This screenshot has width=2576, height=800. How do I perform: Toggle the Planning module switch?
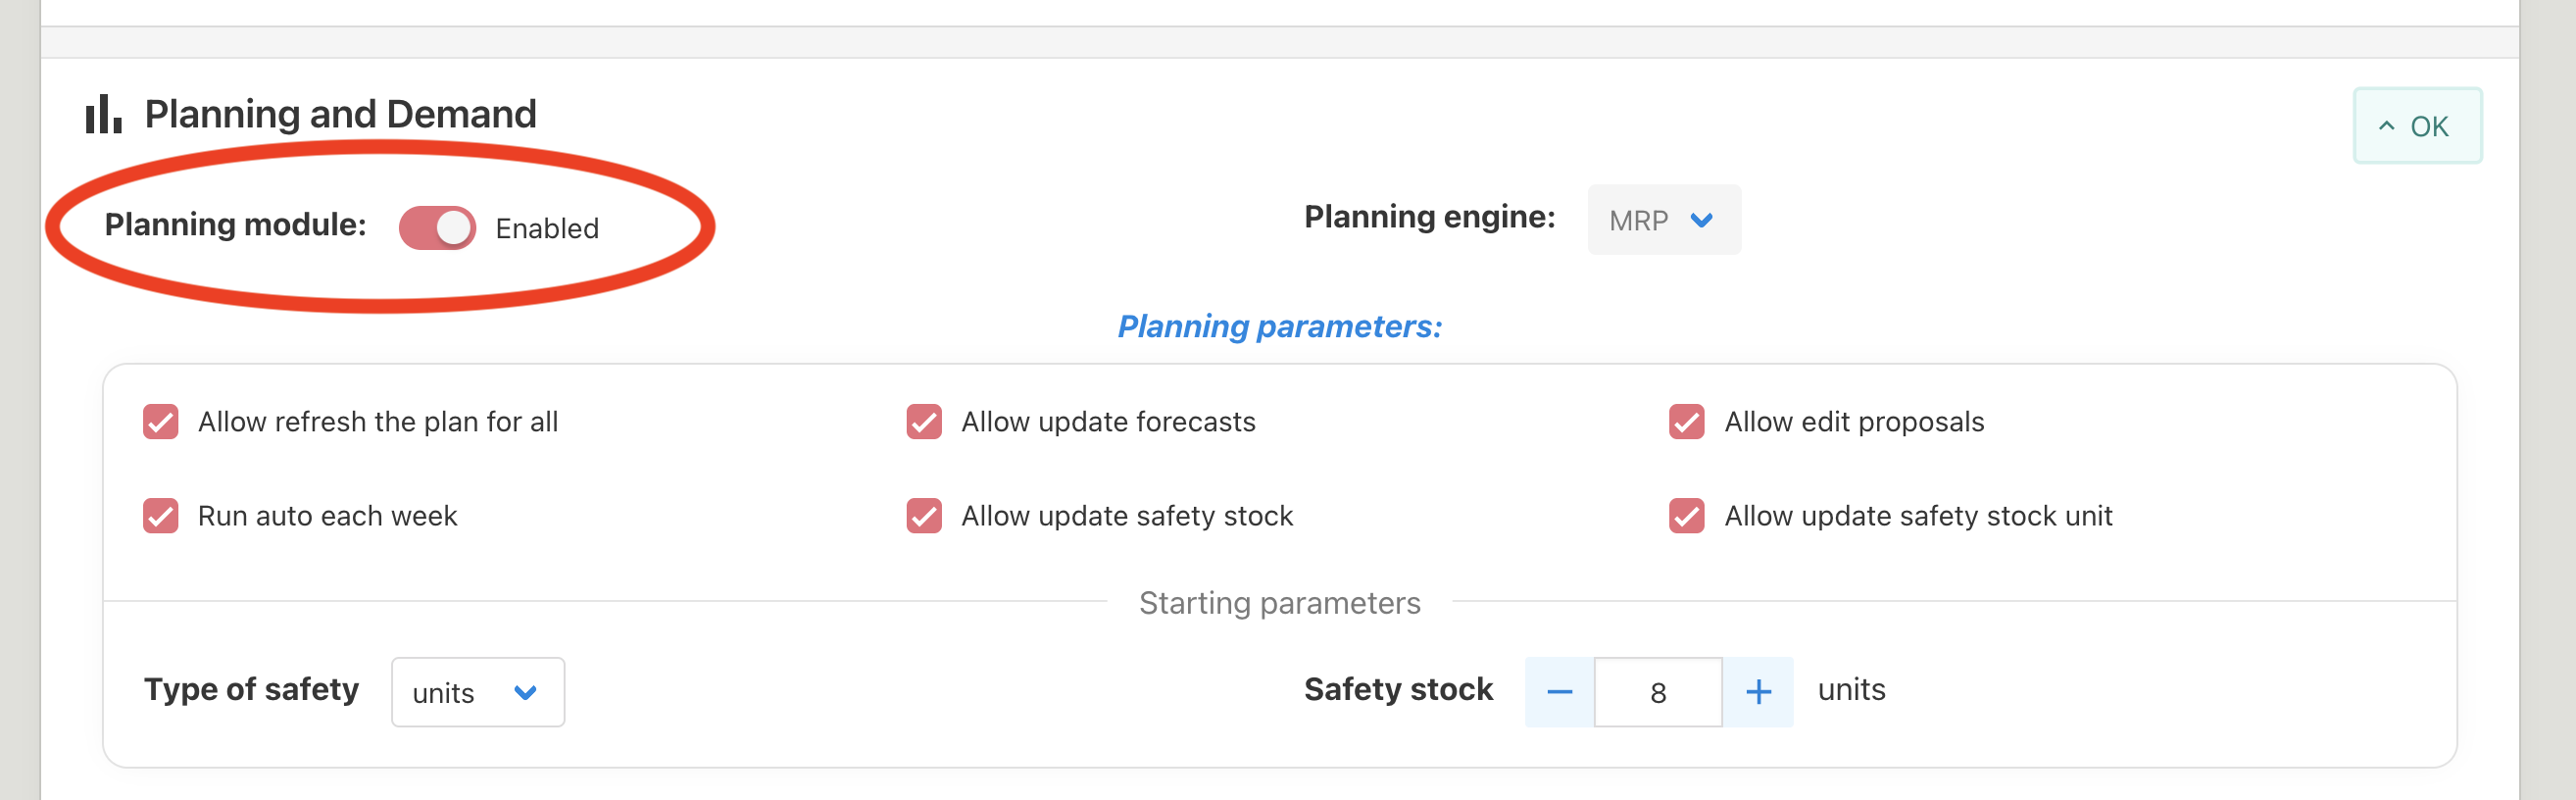[437, 228]
